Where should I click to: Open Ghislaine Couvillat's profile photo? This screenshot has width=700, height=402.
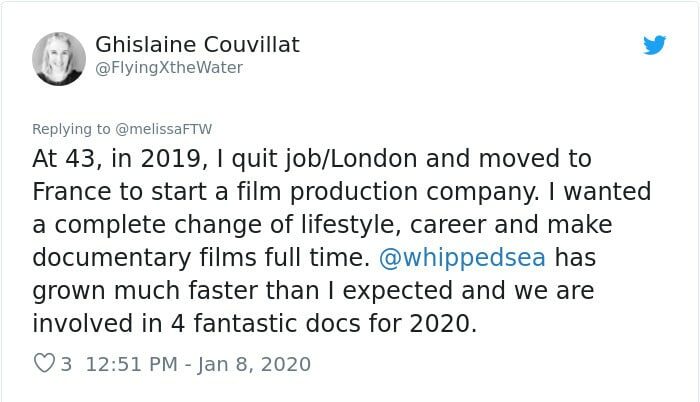pos(58,59)
